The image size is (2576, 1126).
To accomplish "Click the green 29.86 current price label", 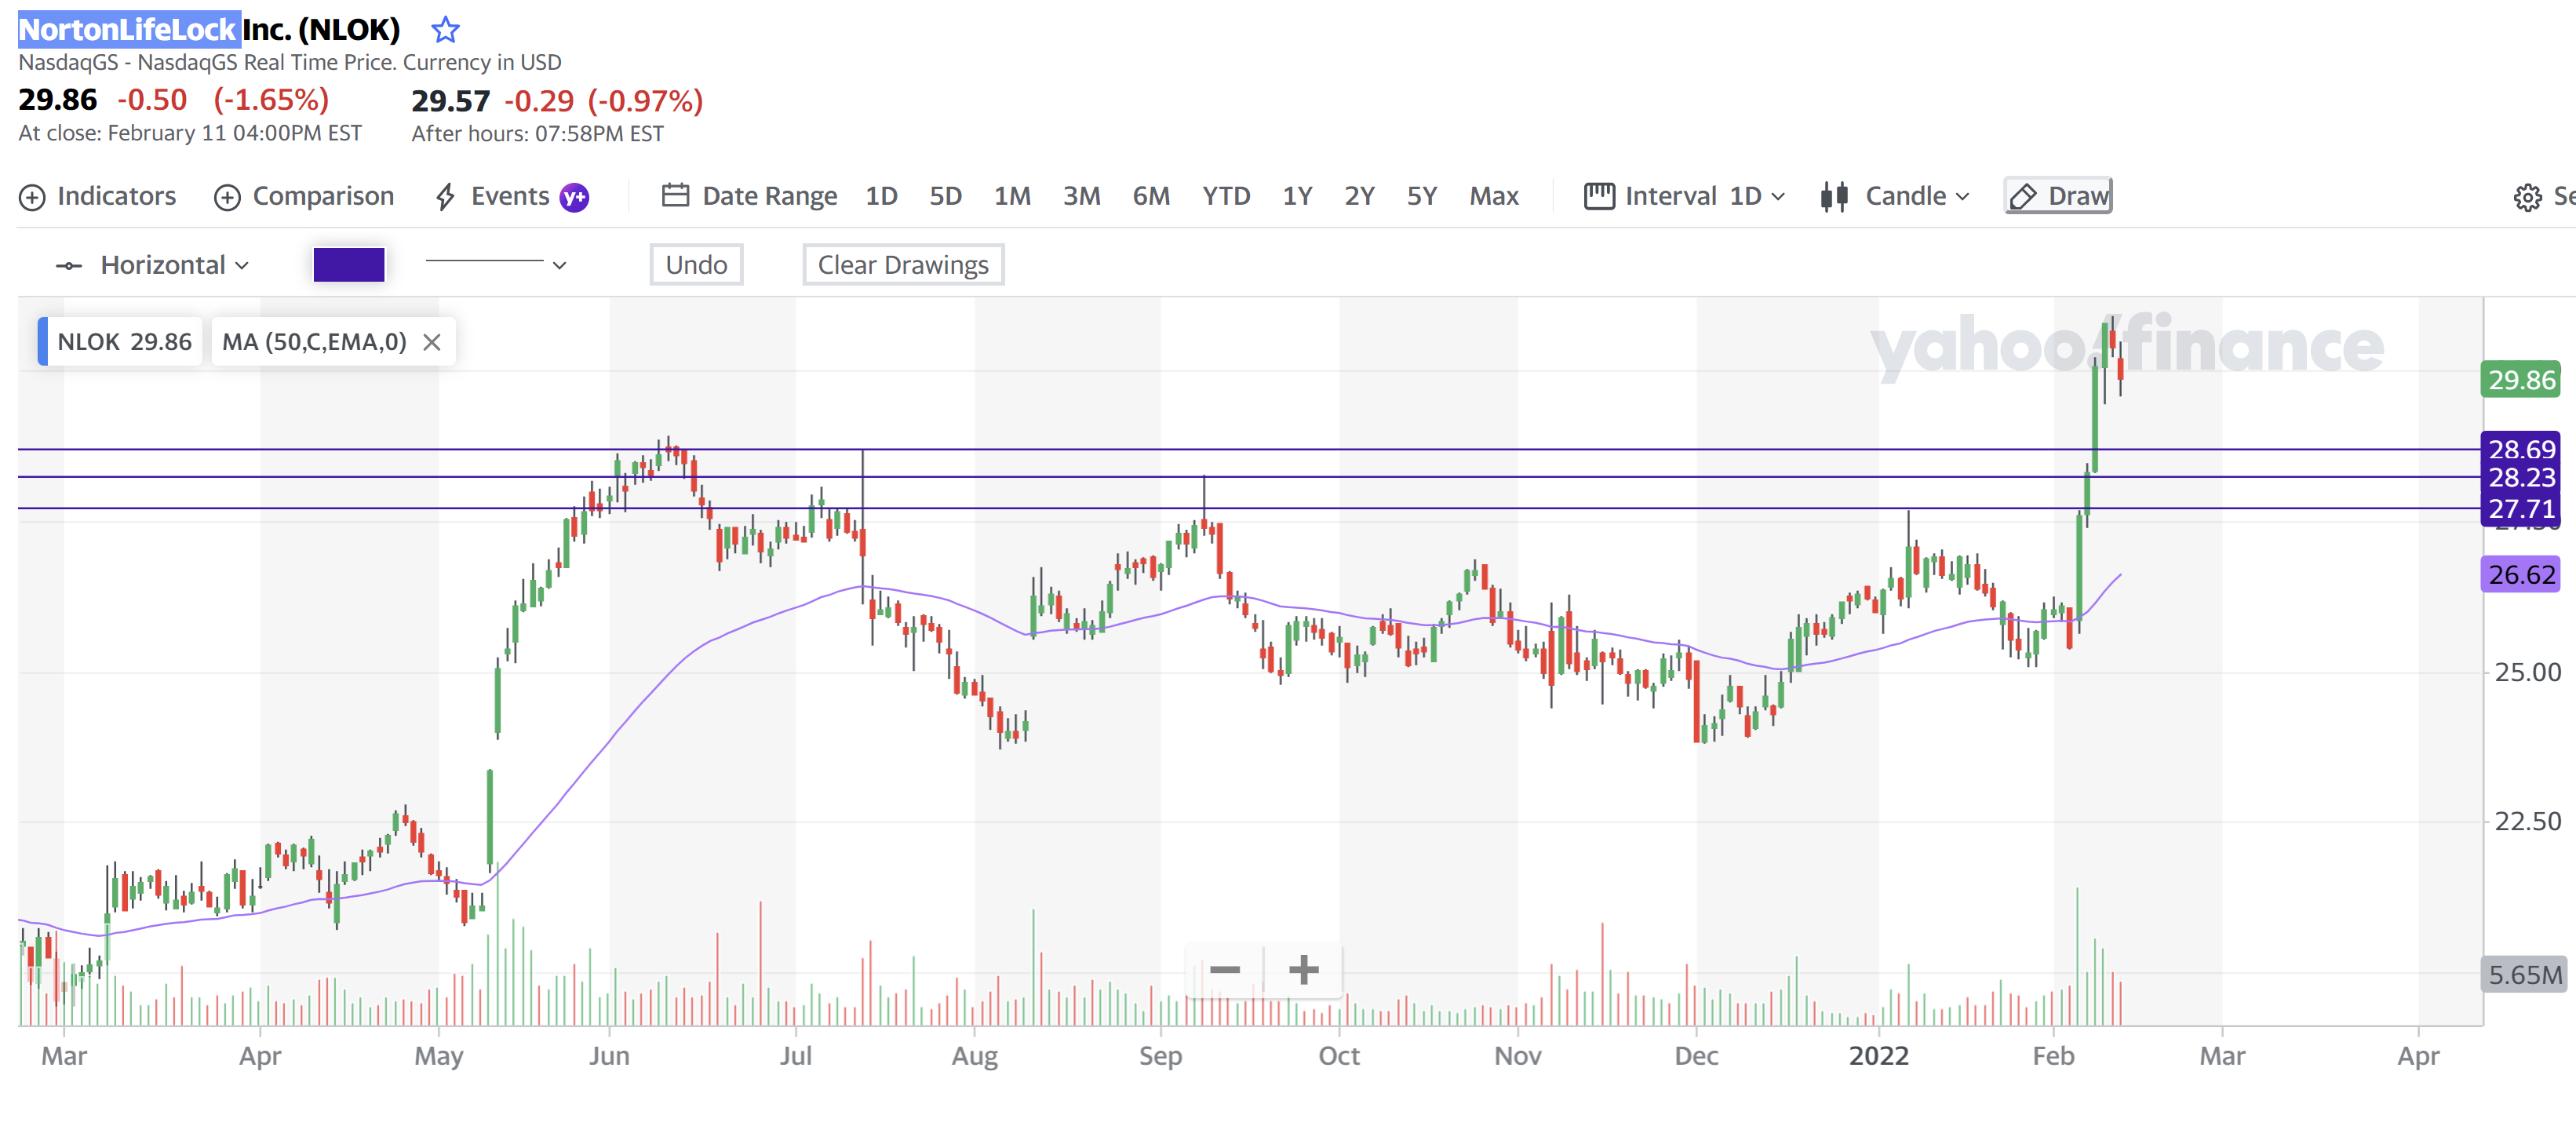I will (x=2521, y=380).
